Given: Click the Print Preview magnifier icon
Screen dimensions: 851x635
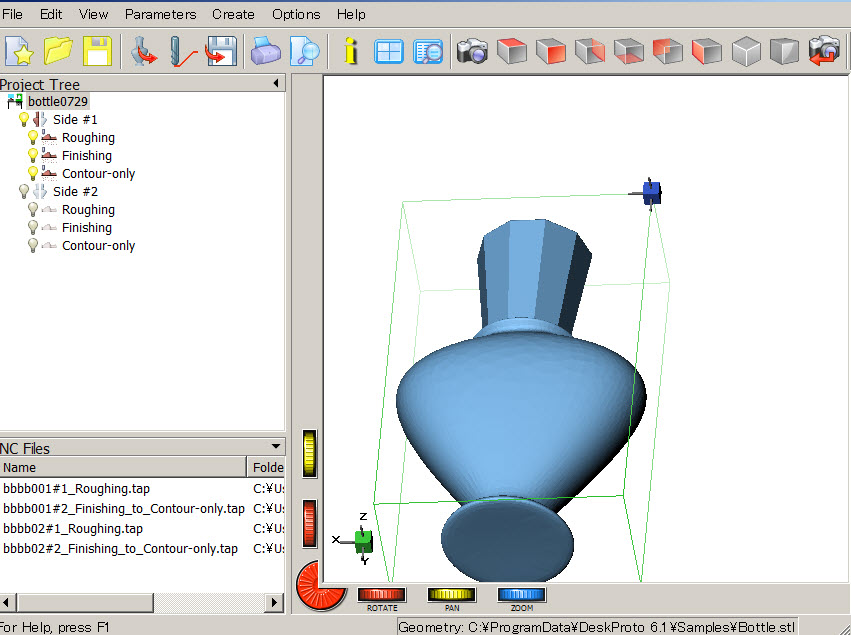Looking at the screenshot, I should coord(304,51).
